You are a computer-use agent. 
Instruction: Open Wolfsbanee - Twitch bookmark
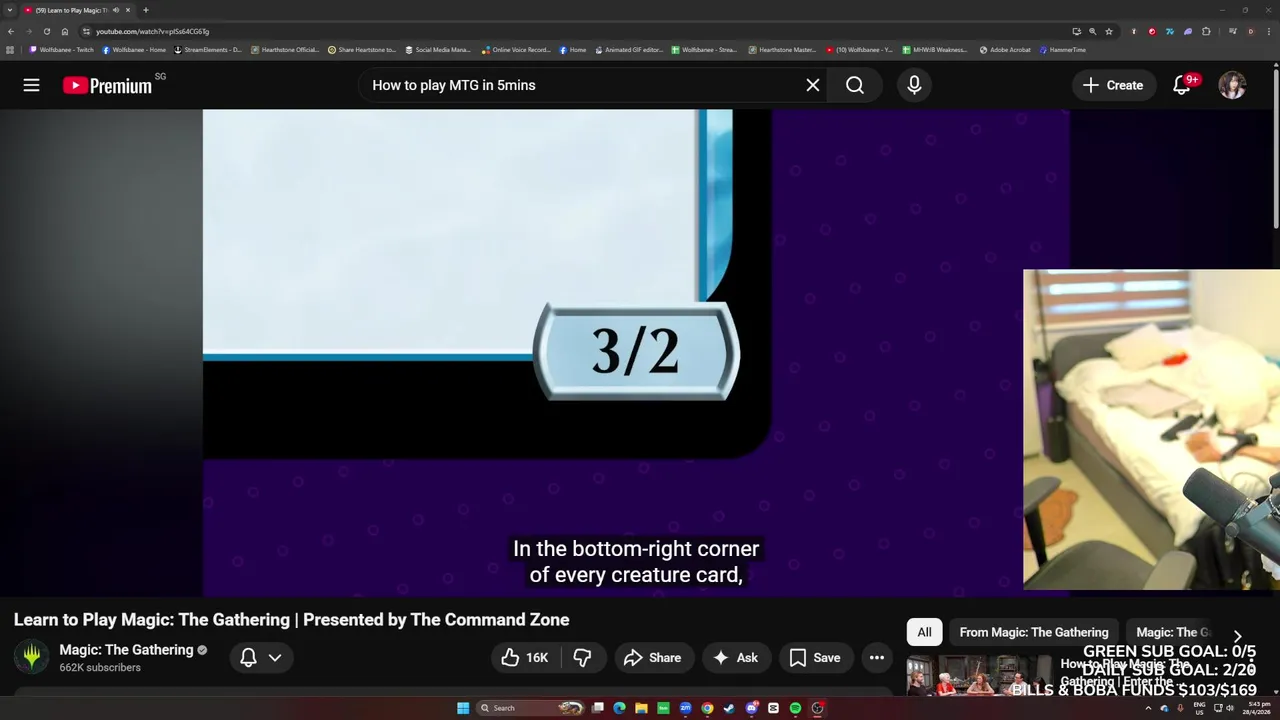[62, 49]
